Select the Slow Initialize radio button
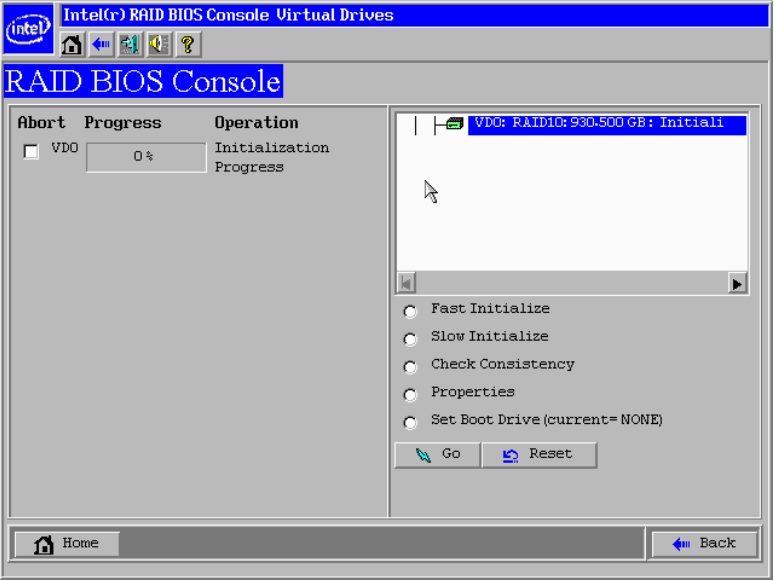The width and height of the screenshot is (775, 581). coord(410,339)
